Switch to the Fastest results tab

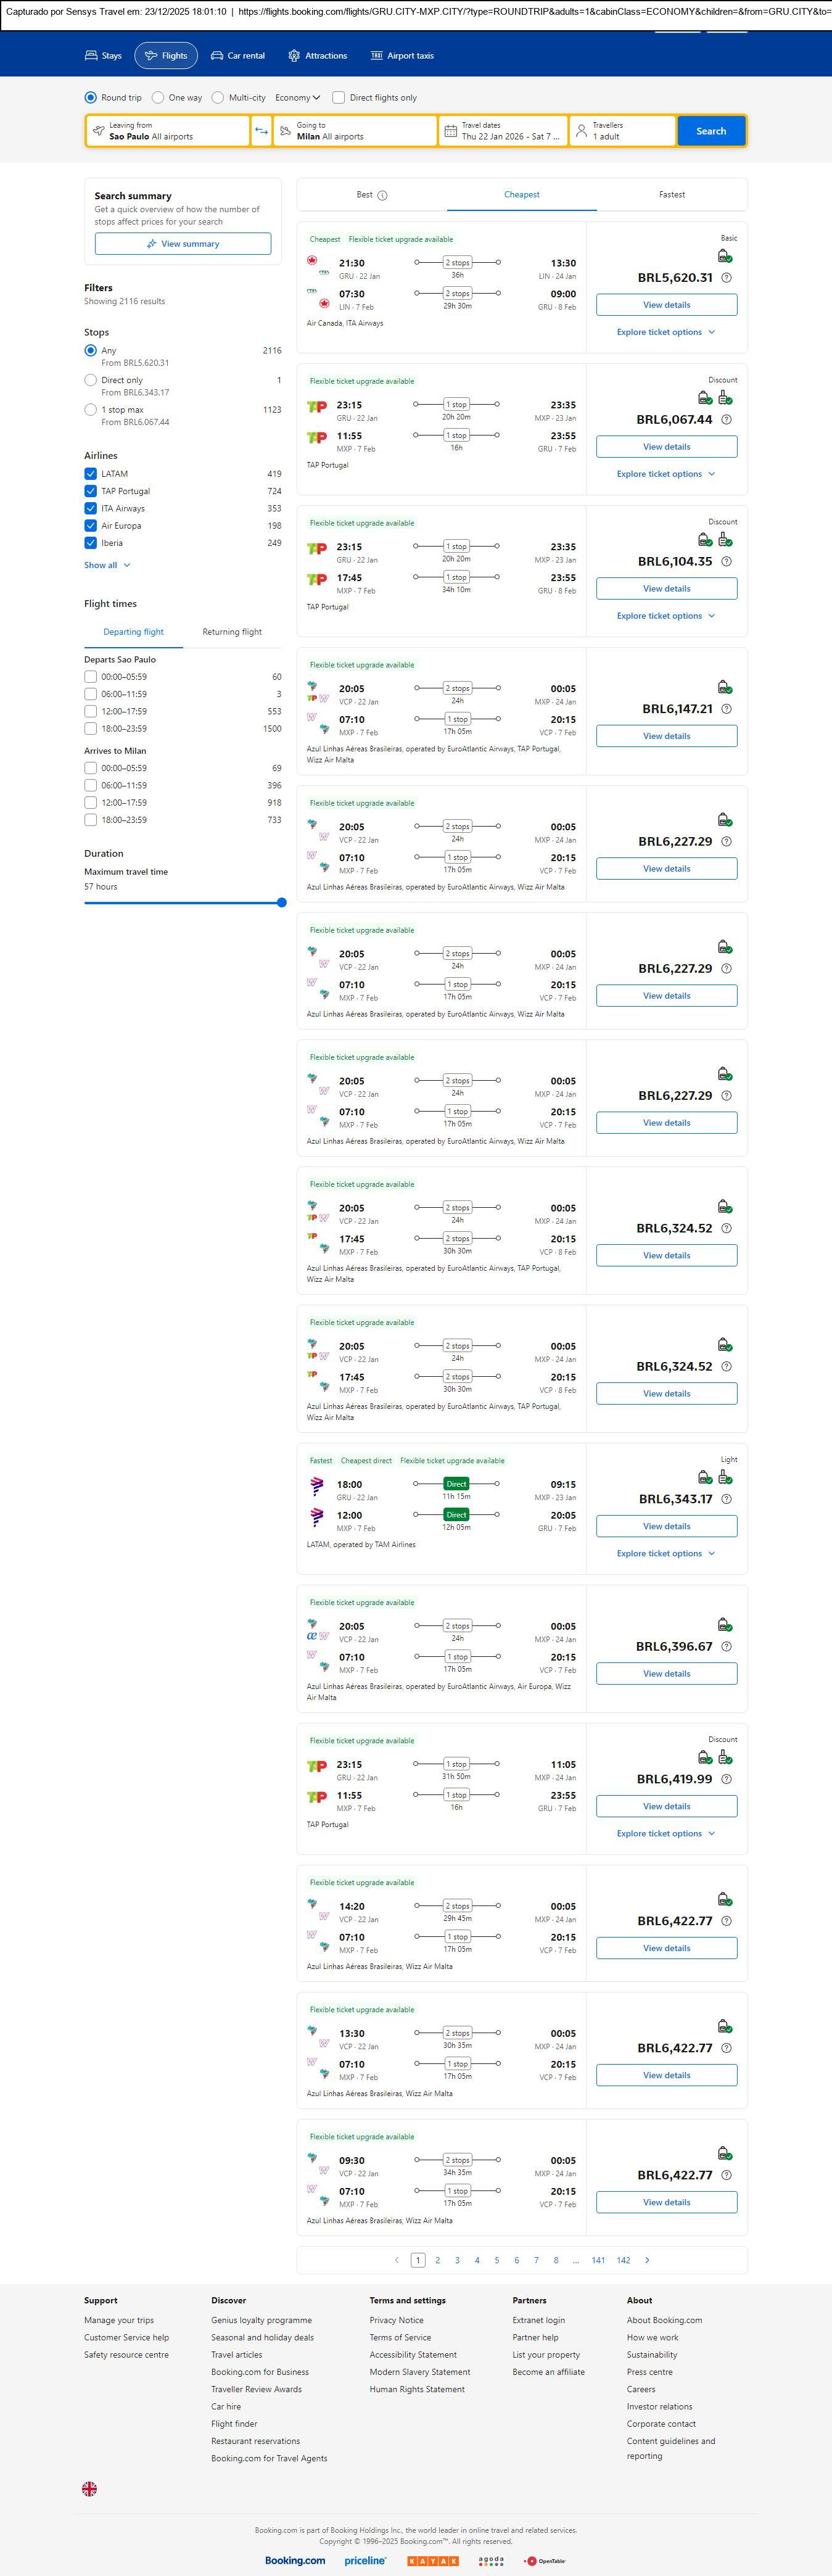[672, 195]
